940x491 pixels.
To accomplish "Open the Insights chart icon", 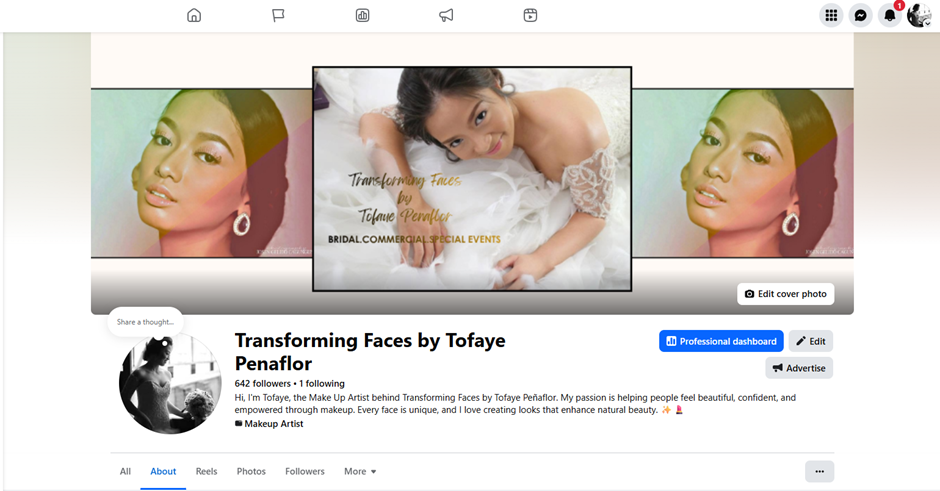I will coord(362,15).
